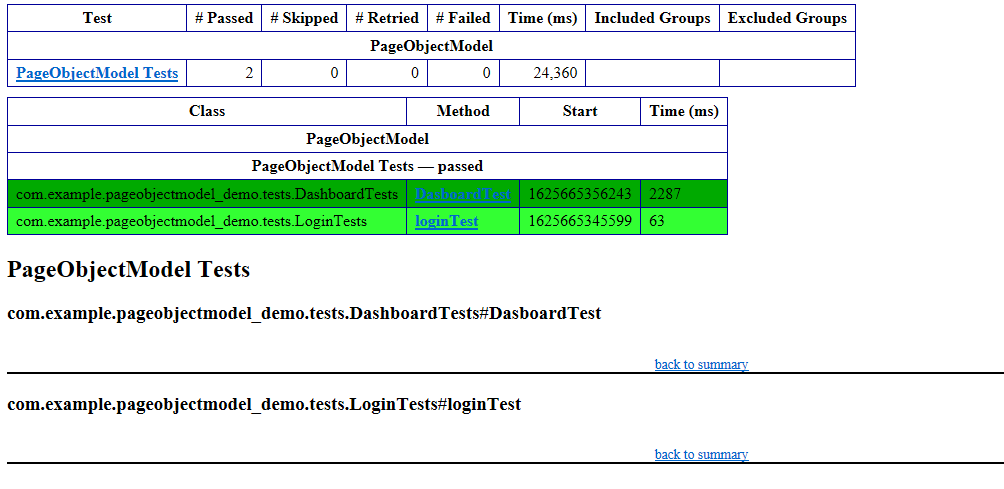
Task: Click the # Passed column header
Action: point(224,18)
